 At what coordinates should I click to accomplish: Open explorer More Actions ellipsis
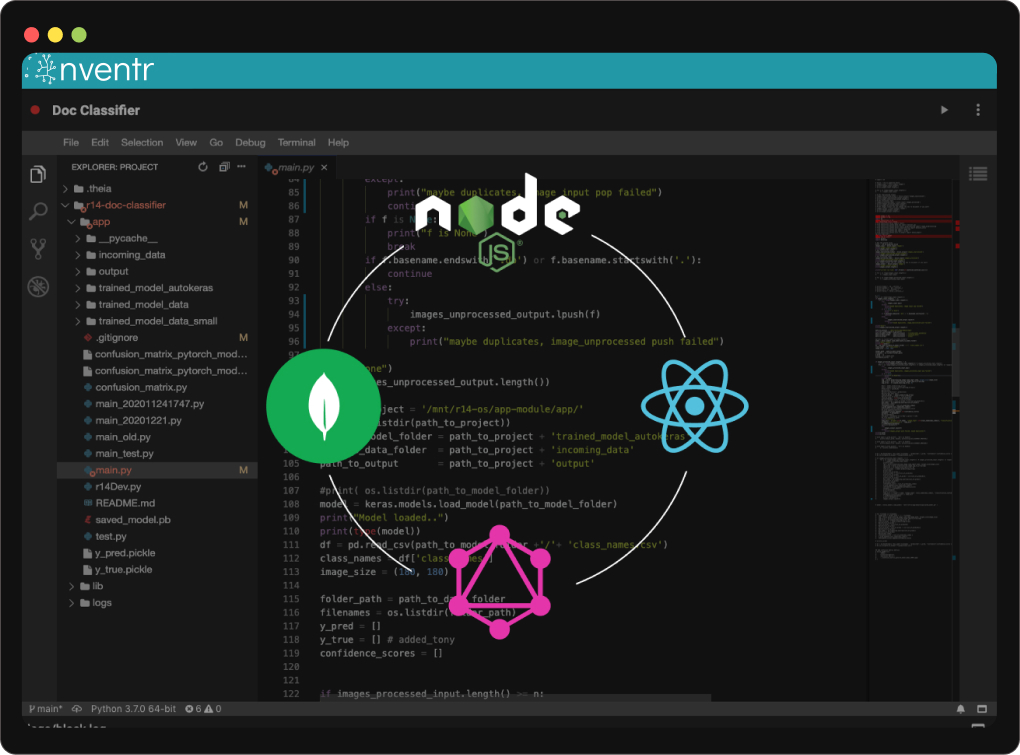point(241,166)
